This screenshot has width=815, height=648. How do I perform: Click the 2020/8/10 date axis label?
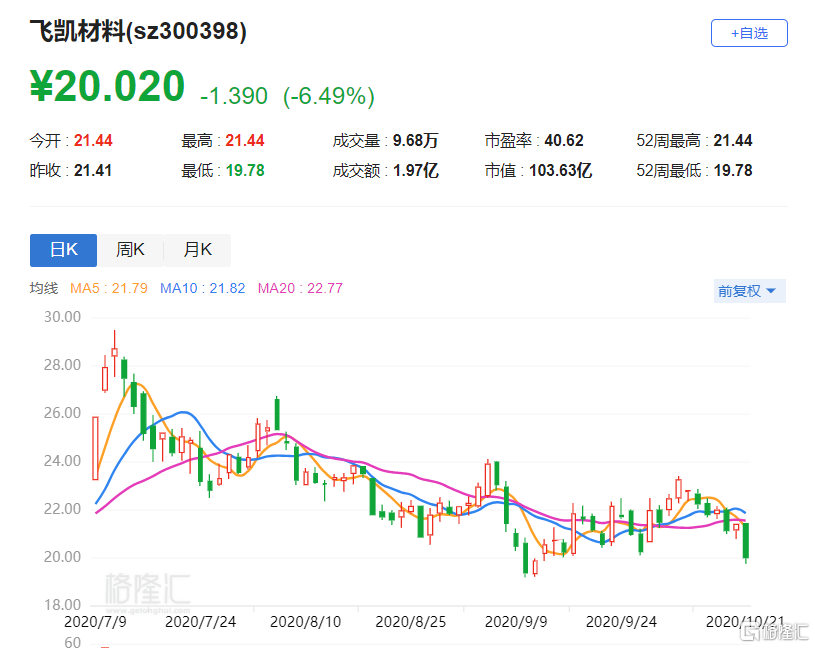click(x=306, y=622)
